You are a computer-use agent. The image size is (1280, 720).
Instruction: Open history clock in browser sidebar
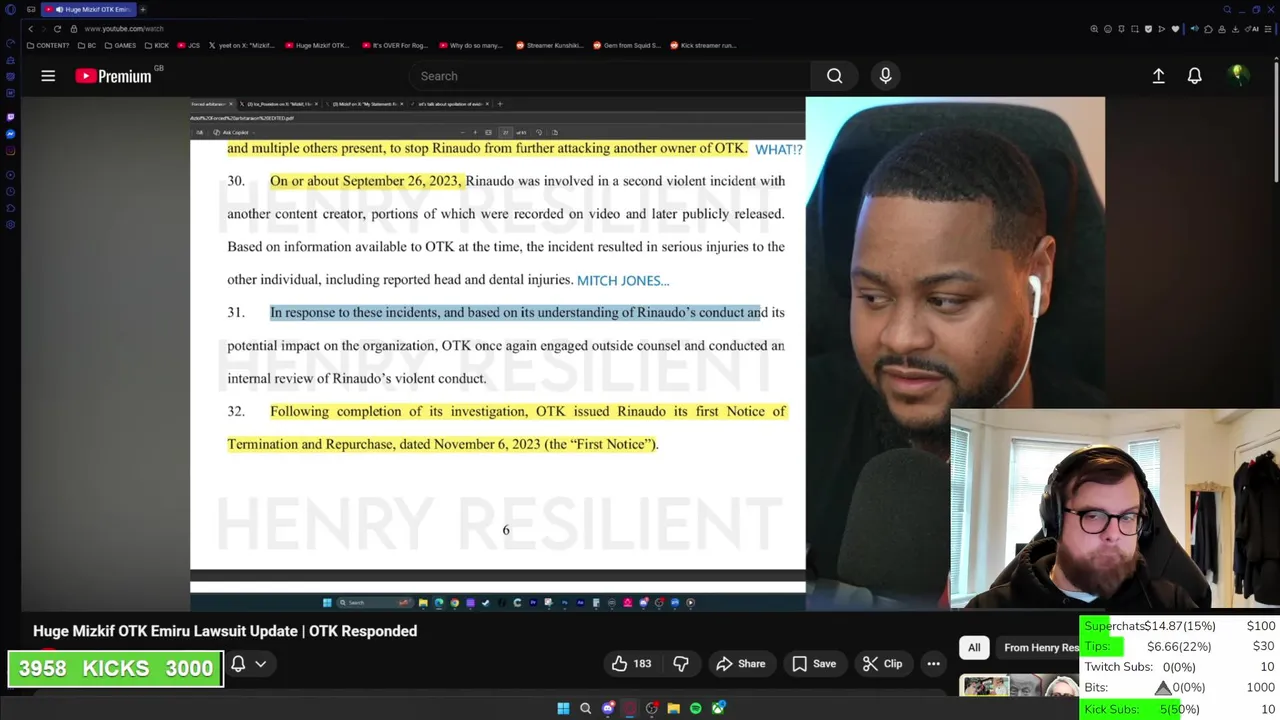click(x=11, y=191)
